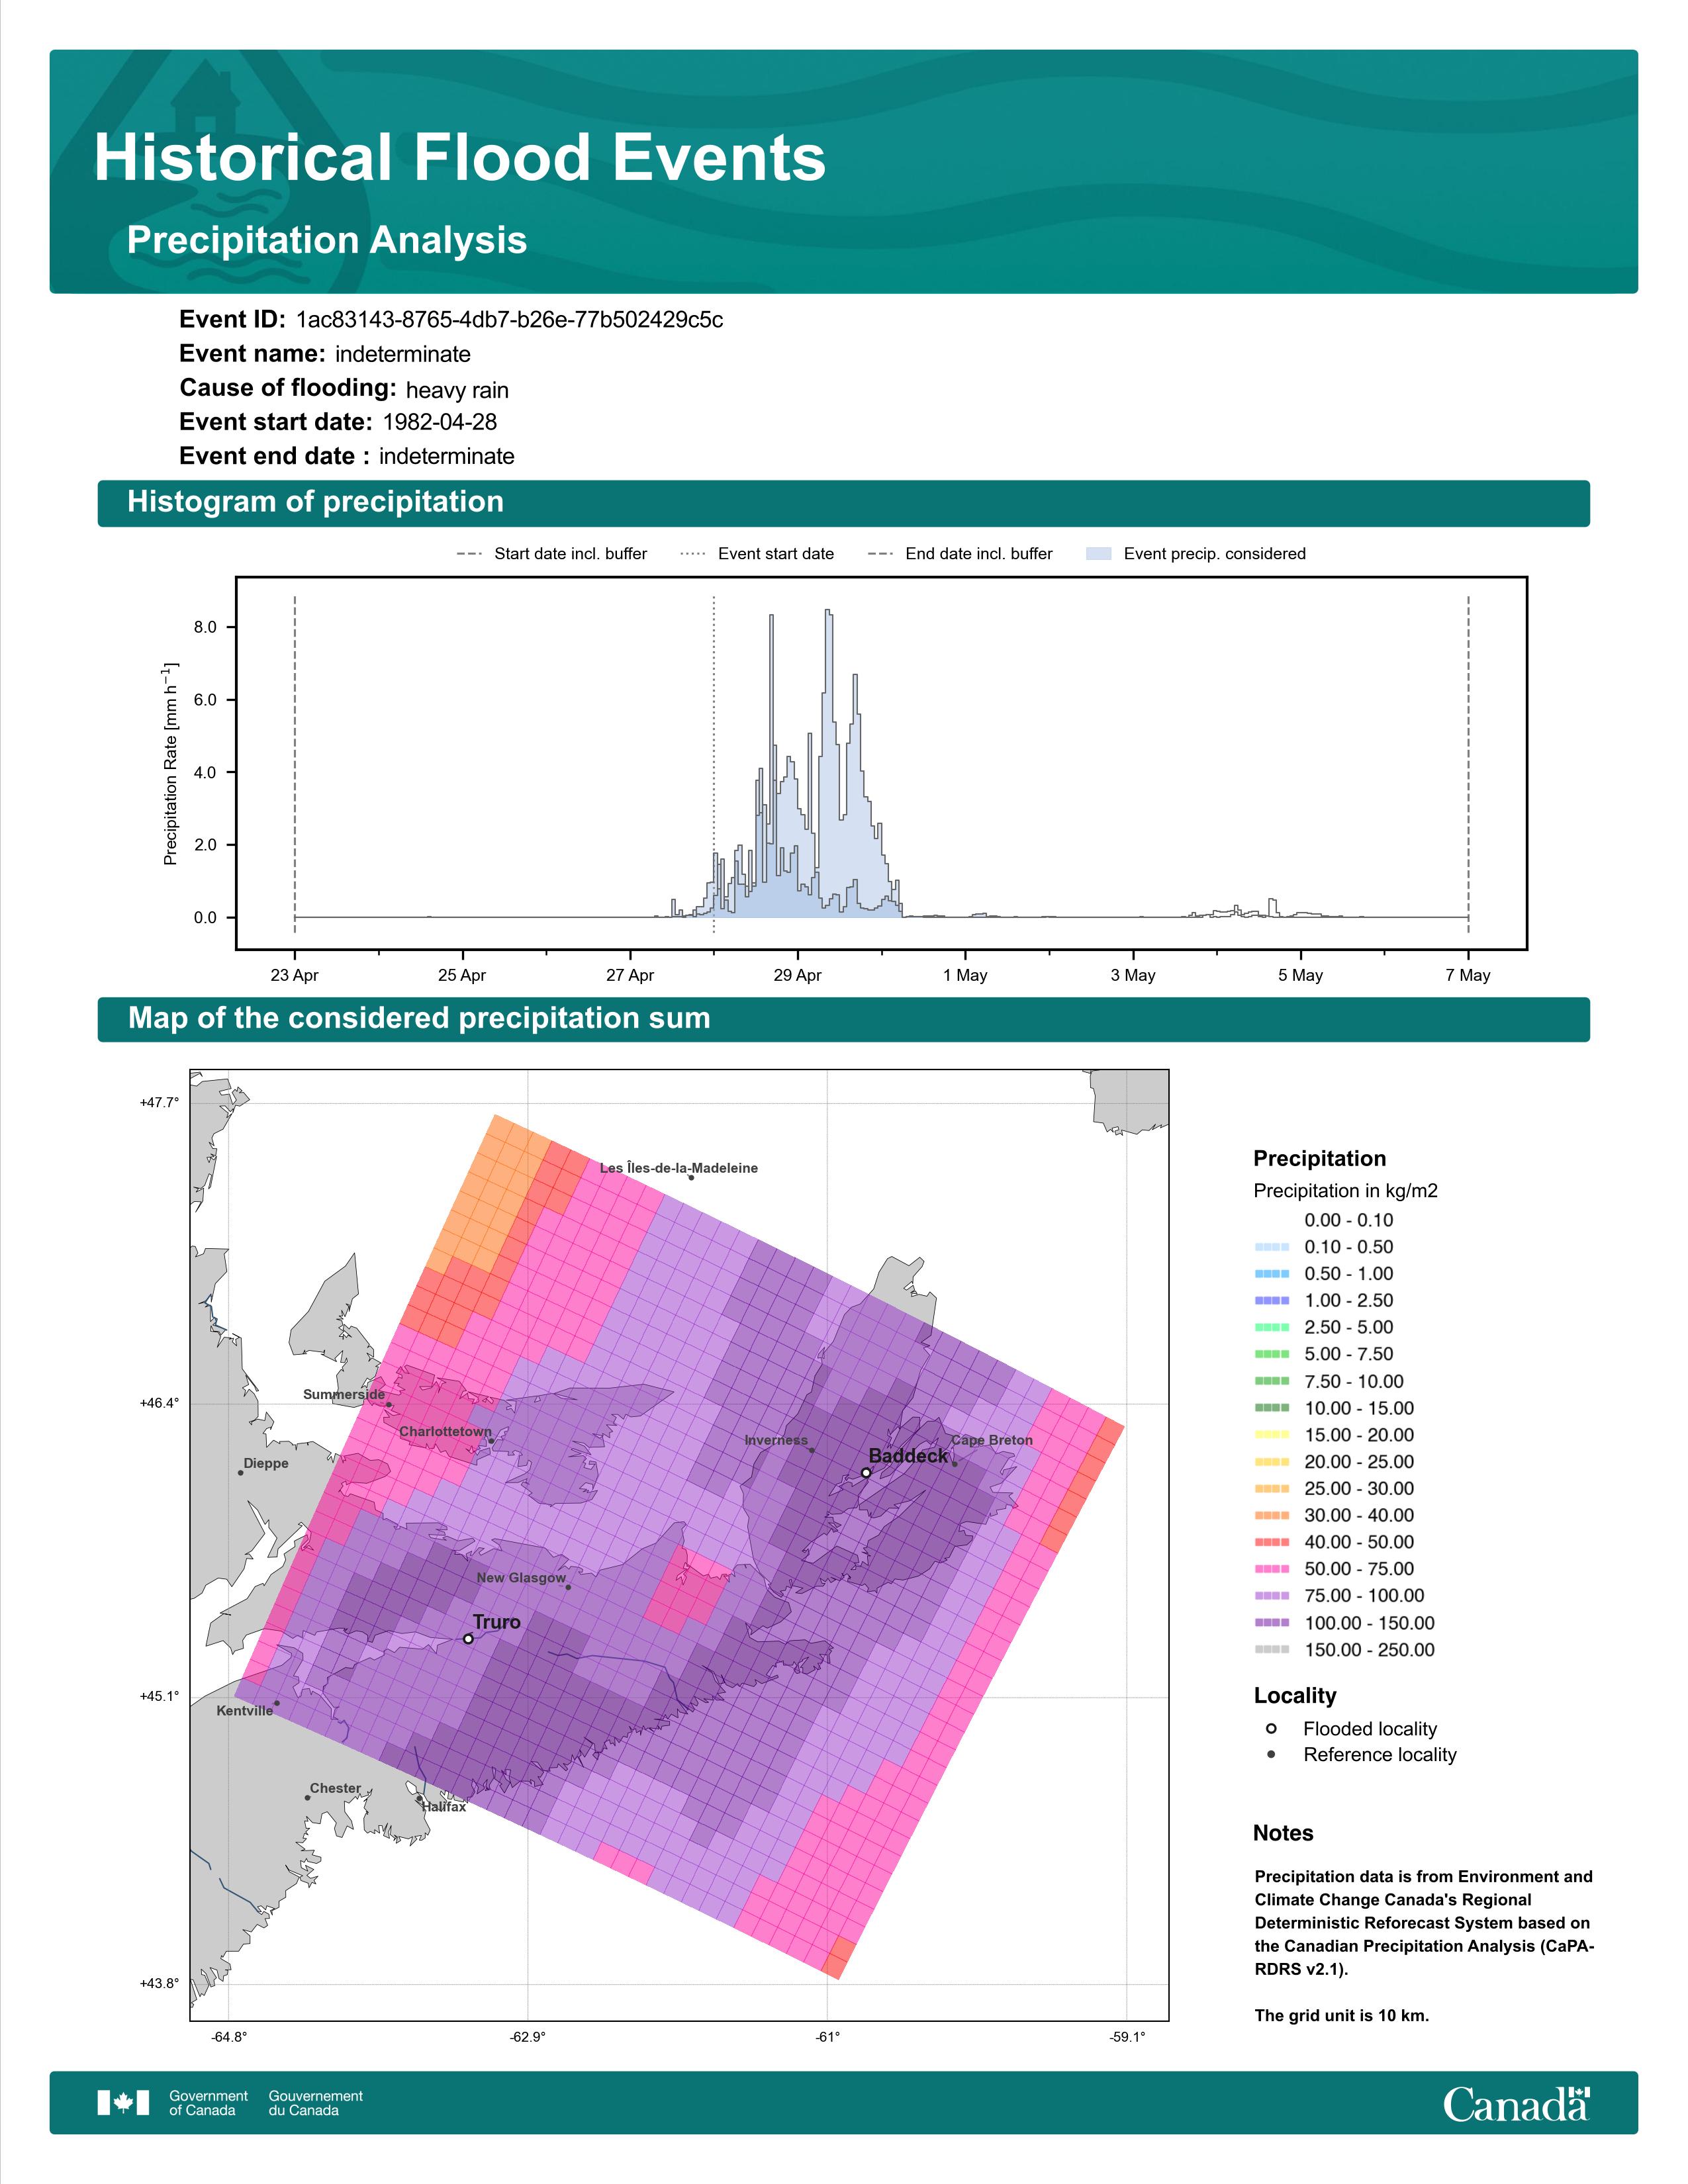
Task: Click the New Glasgow reference locality dot
Action: pyautogui.click(x=568, y=1587)
